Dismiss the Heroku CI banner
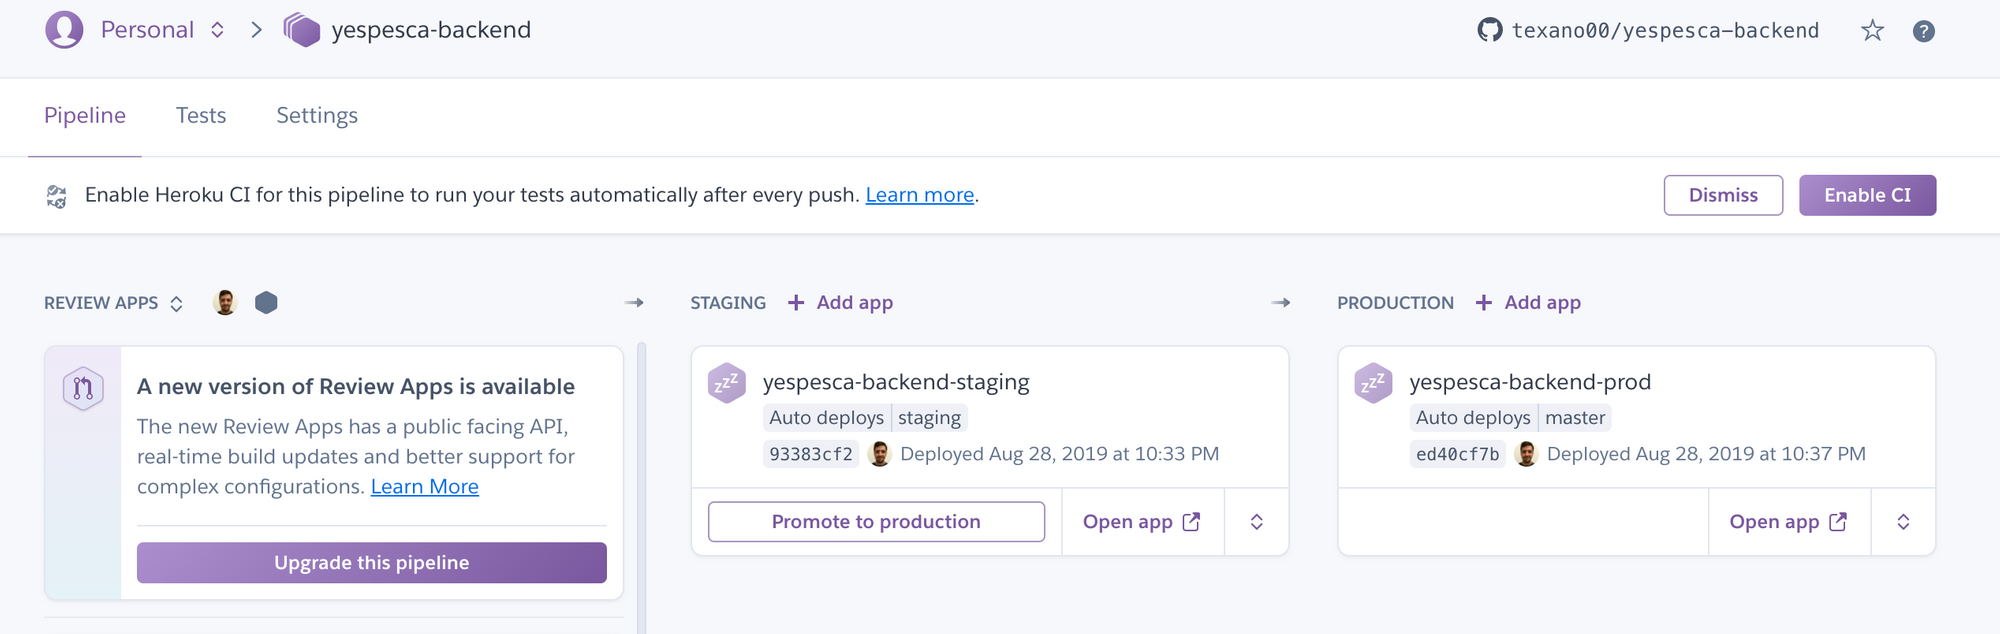 [1723, 195]
